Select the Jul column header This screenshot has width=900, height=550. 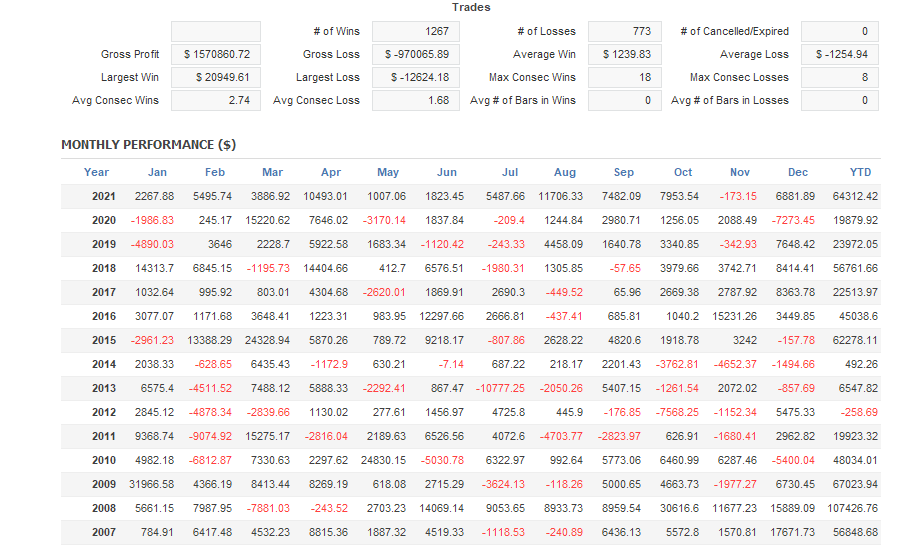click(509, 172)
